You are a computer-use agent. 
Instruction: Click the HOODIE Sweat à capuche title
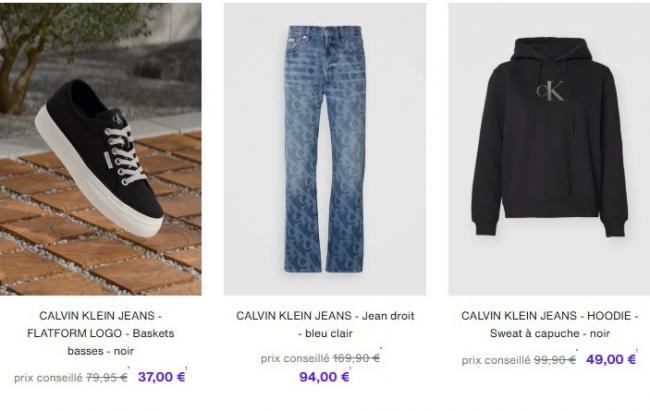click(x=550, y=324)
